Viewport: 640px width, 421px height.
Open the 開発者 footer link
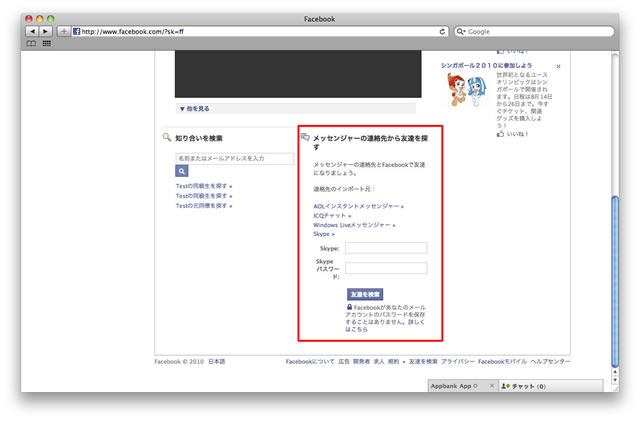(361, 361)
